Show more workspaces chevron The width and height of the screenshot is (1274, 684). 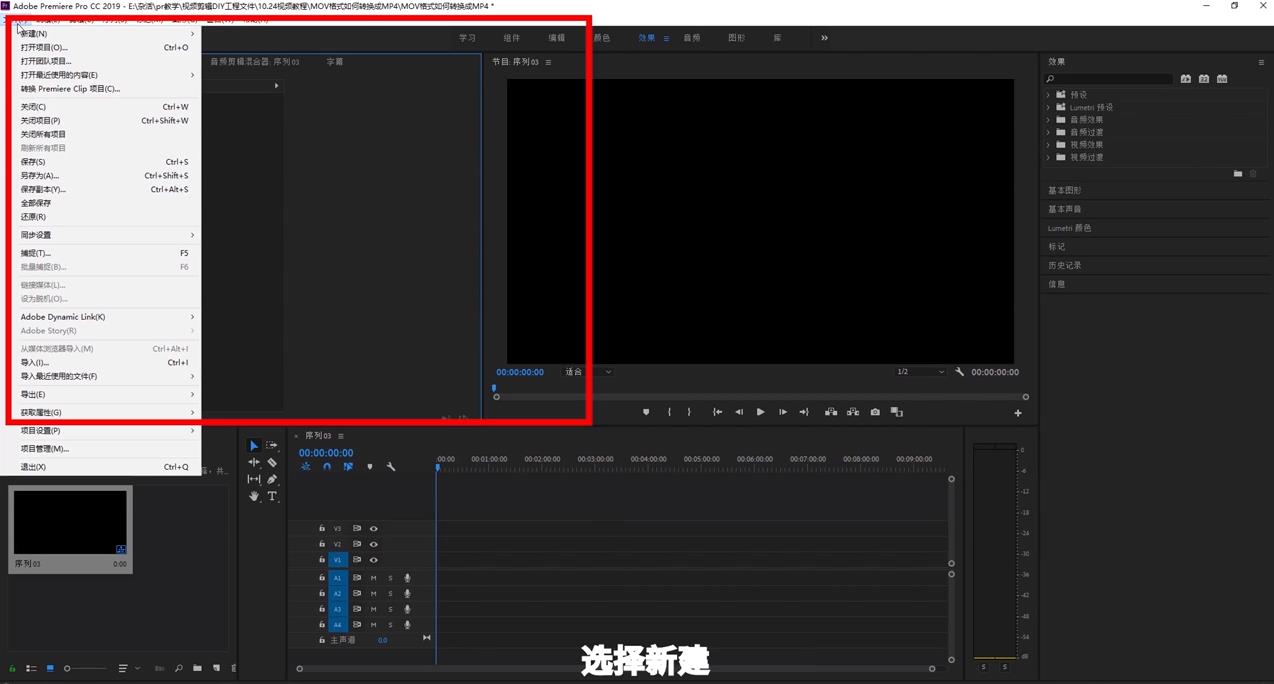click(824, 38)
